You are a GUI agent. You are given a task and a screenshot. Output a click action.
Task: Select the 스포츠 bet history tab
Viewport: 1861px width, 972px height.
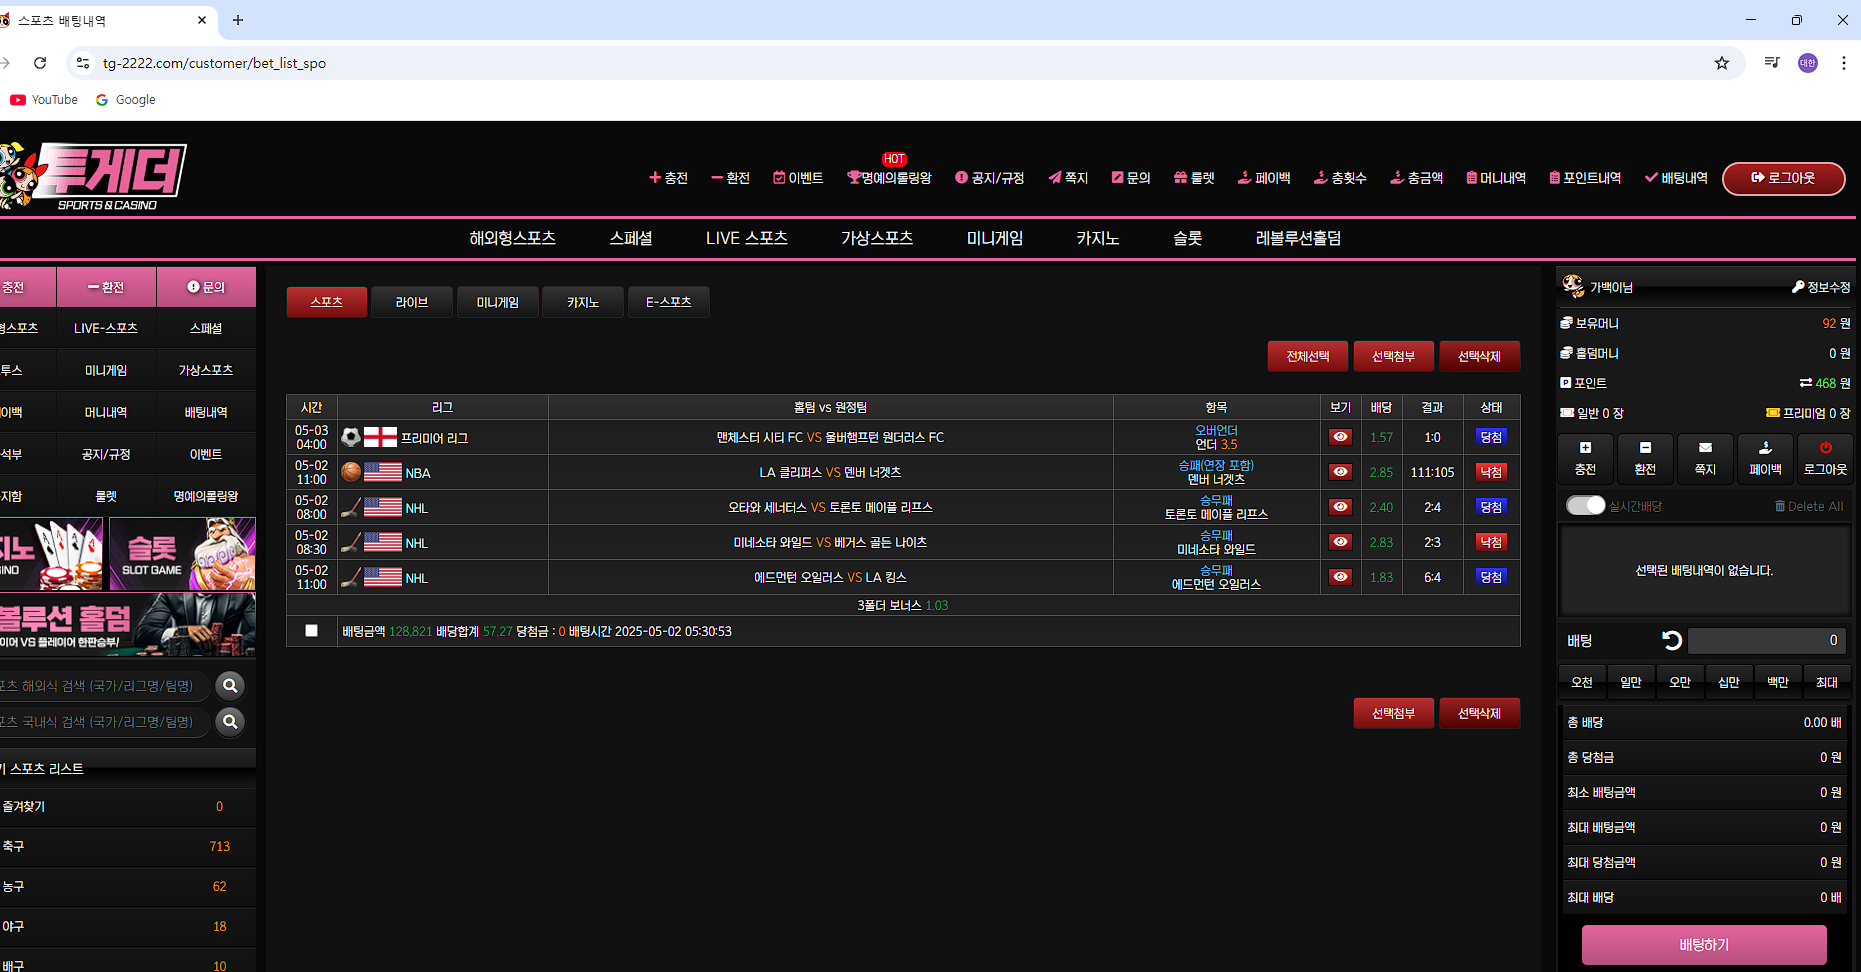(326, 302)
